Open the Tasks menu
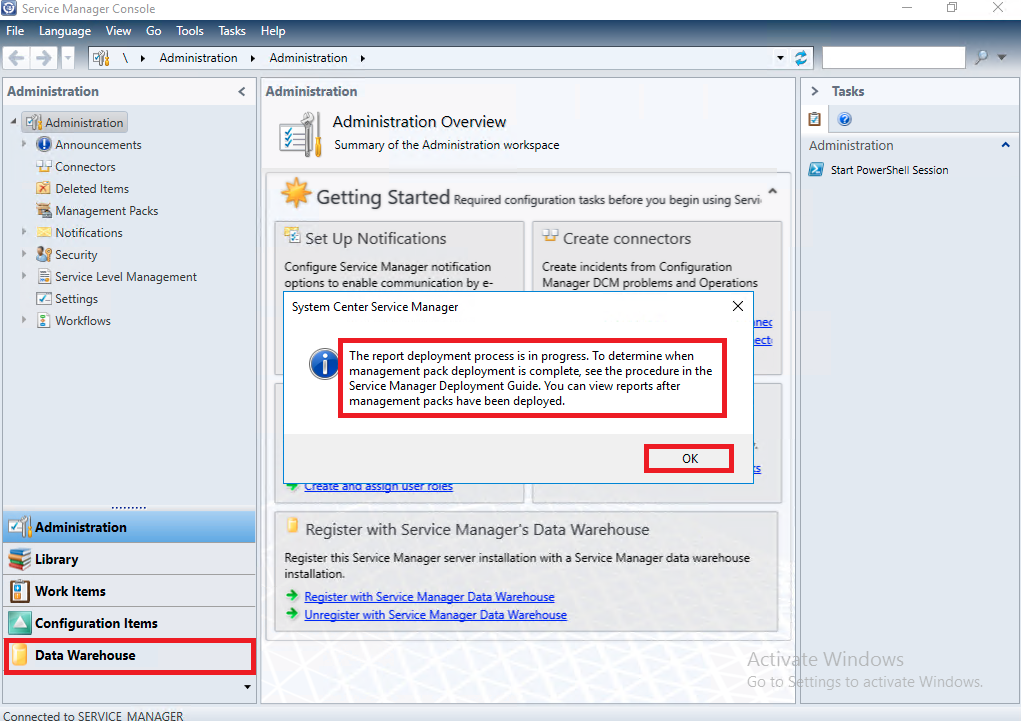The image size is (1021, 721). [x=232, y=31]
